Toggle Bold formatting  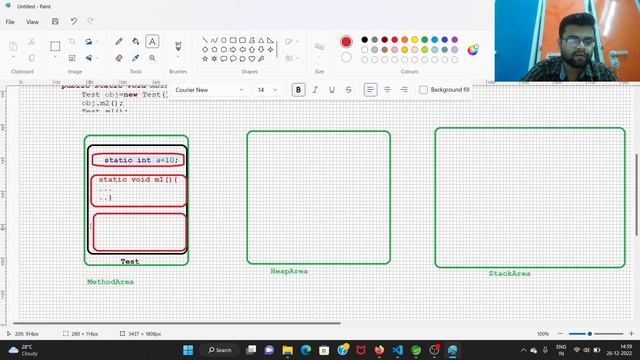coord(298,90)
